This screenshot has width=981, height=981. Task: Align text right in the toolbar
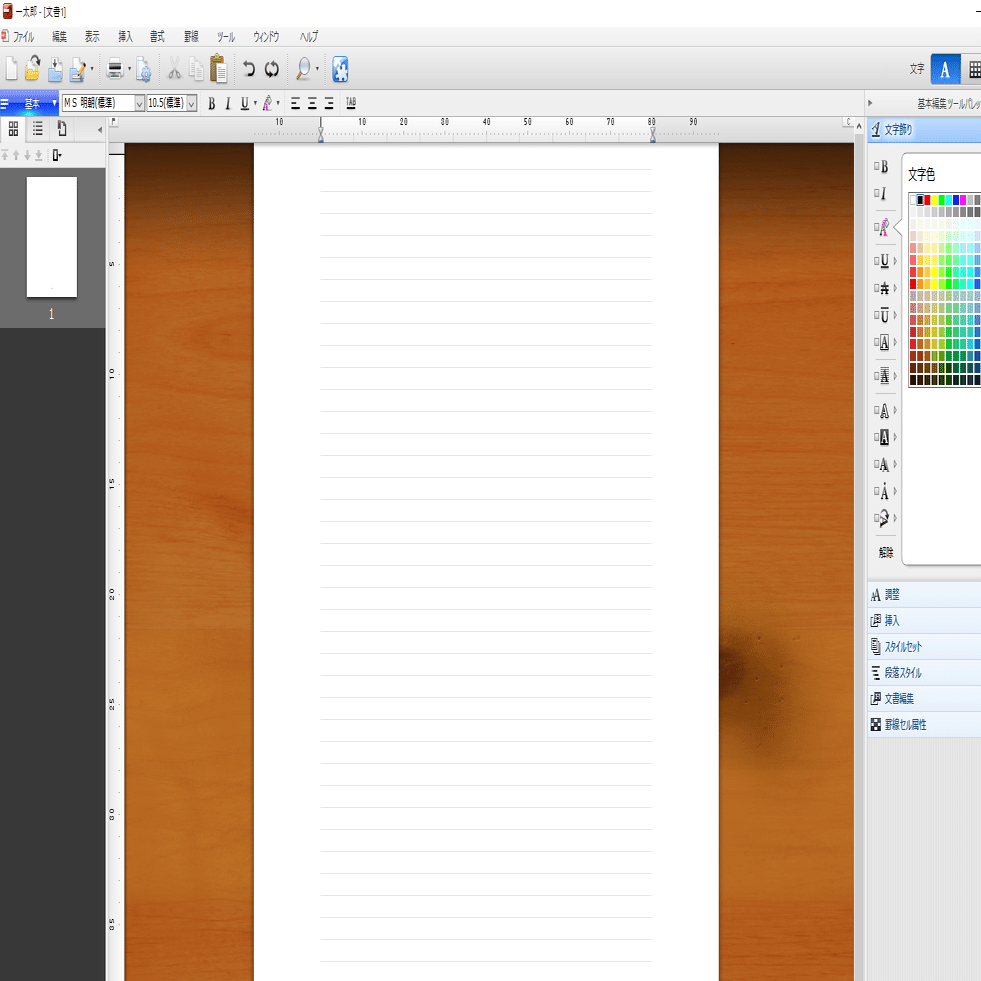(329, 103)
